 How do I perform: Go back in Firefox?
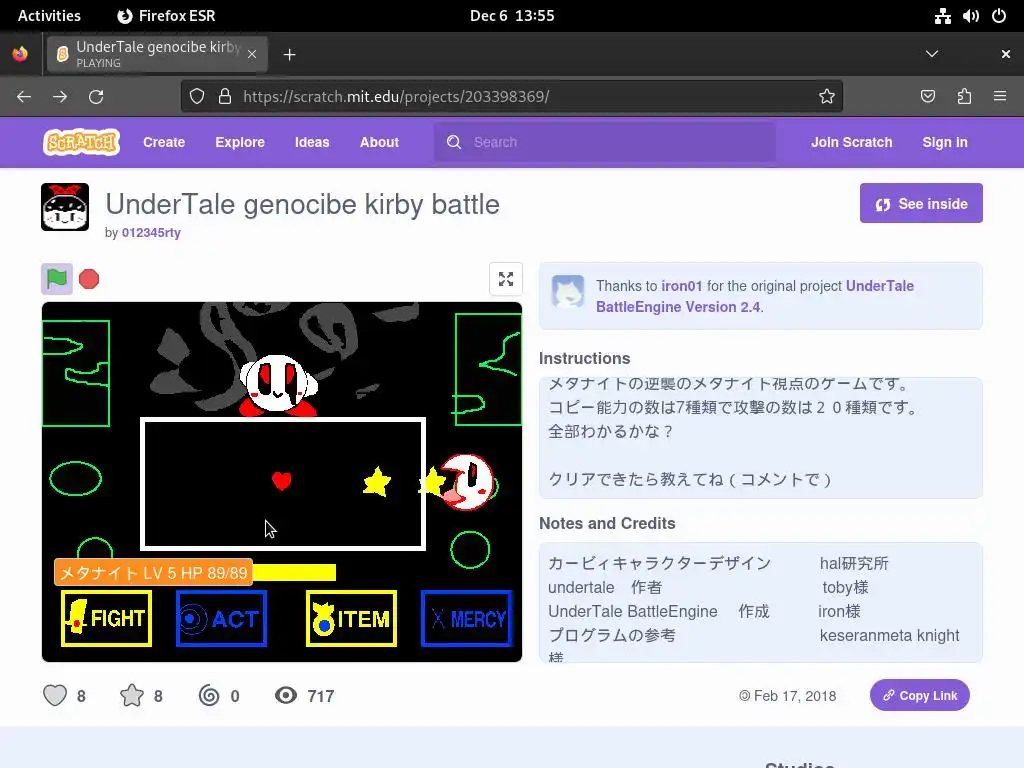tap(24, 97)
